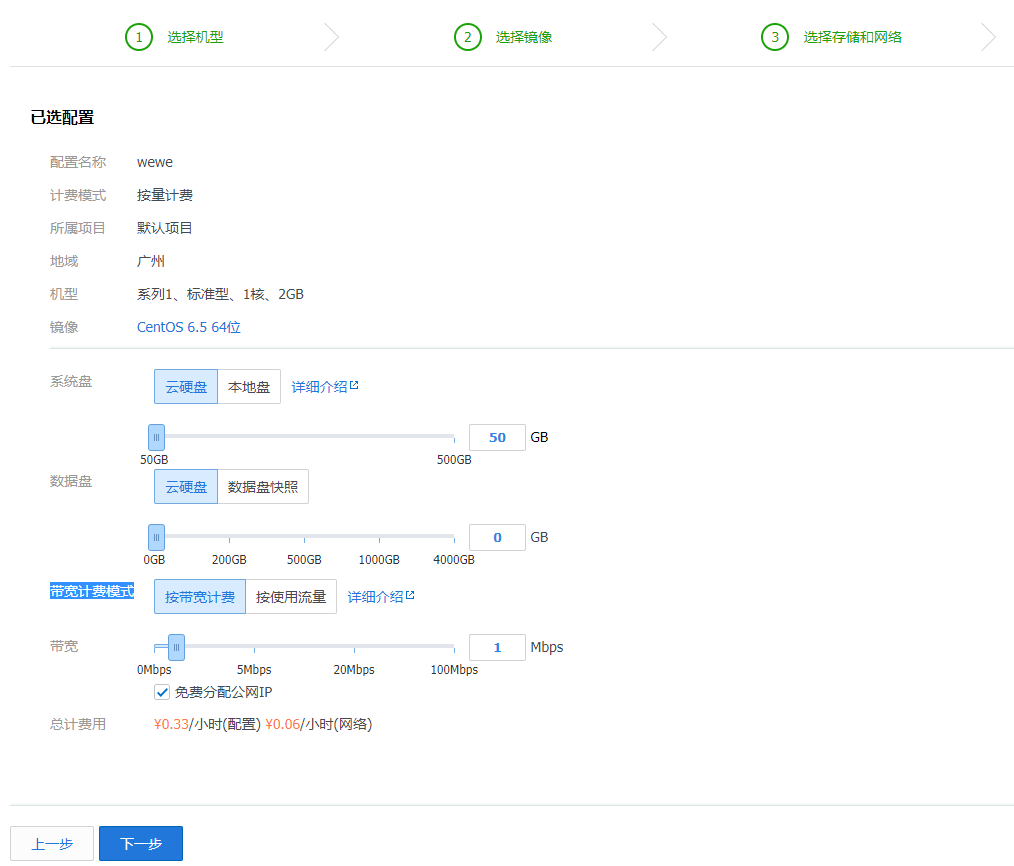
Task: Click the 上一步 button
Action: click(52, 843)
